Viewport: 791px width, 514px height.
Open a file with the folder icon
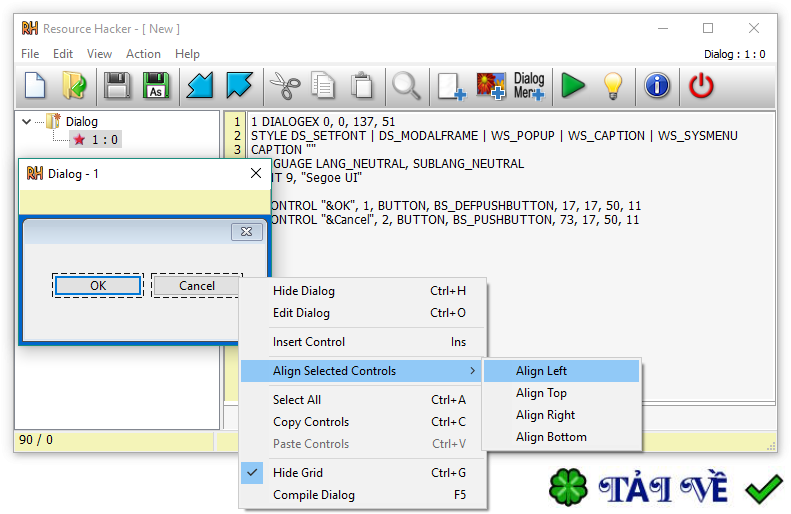75,85
